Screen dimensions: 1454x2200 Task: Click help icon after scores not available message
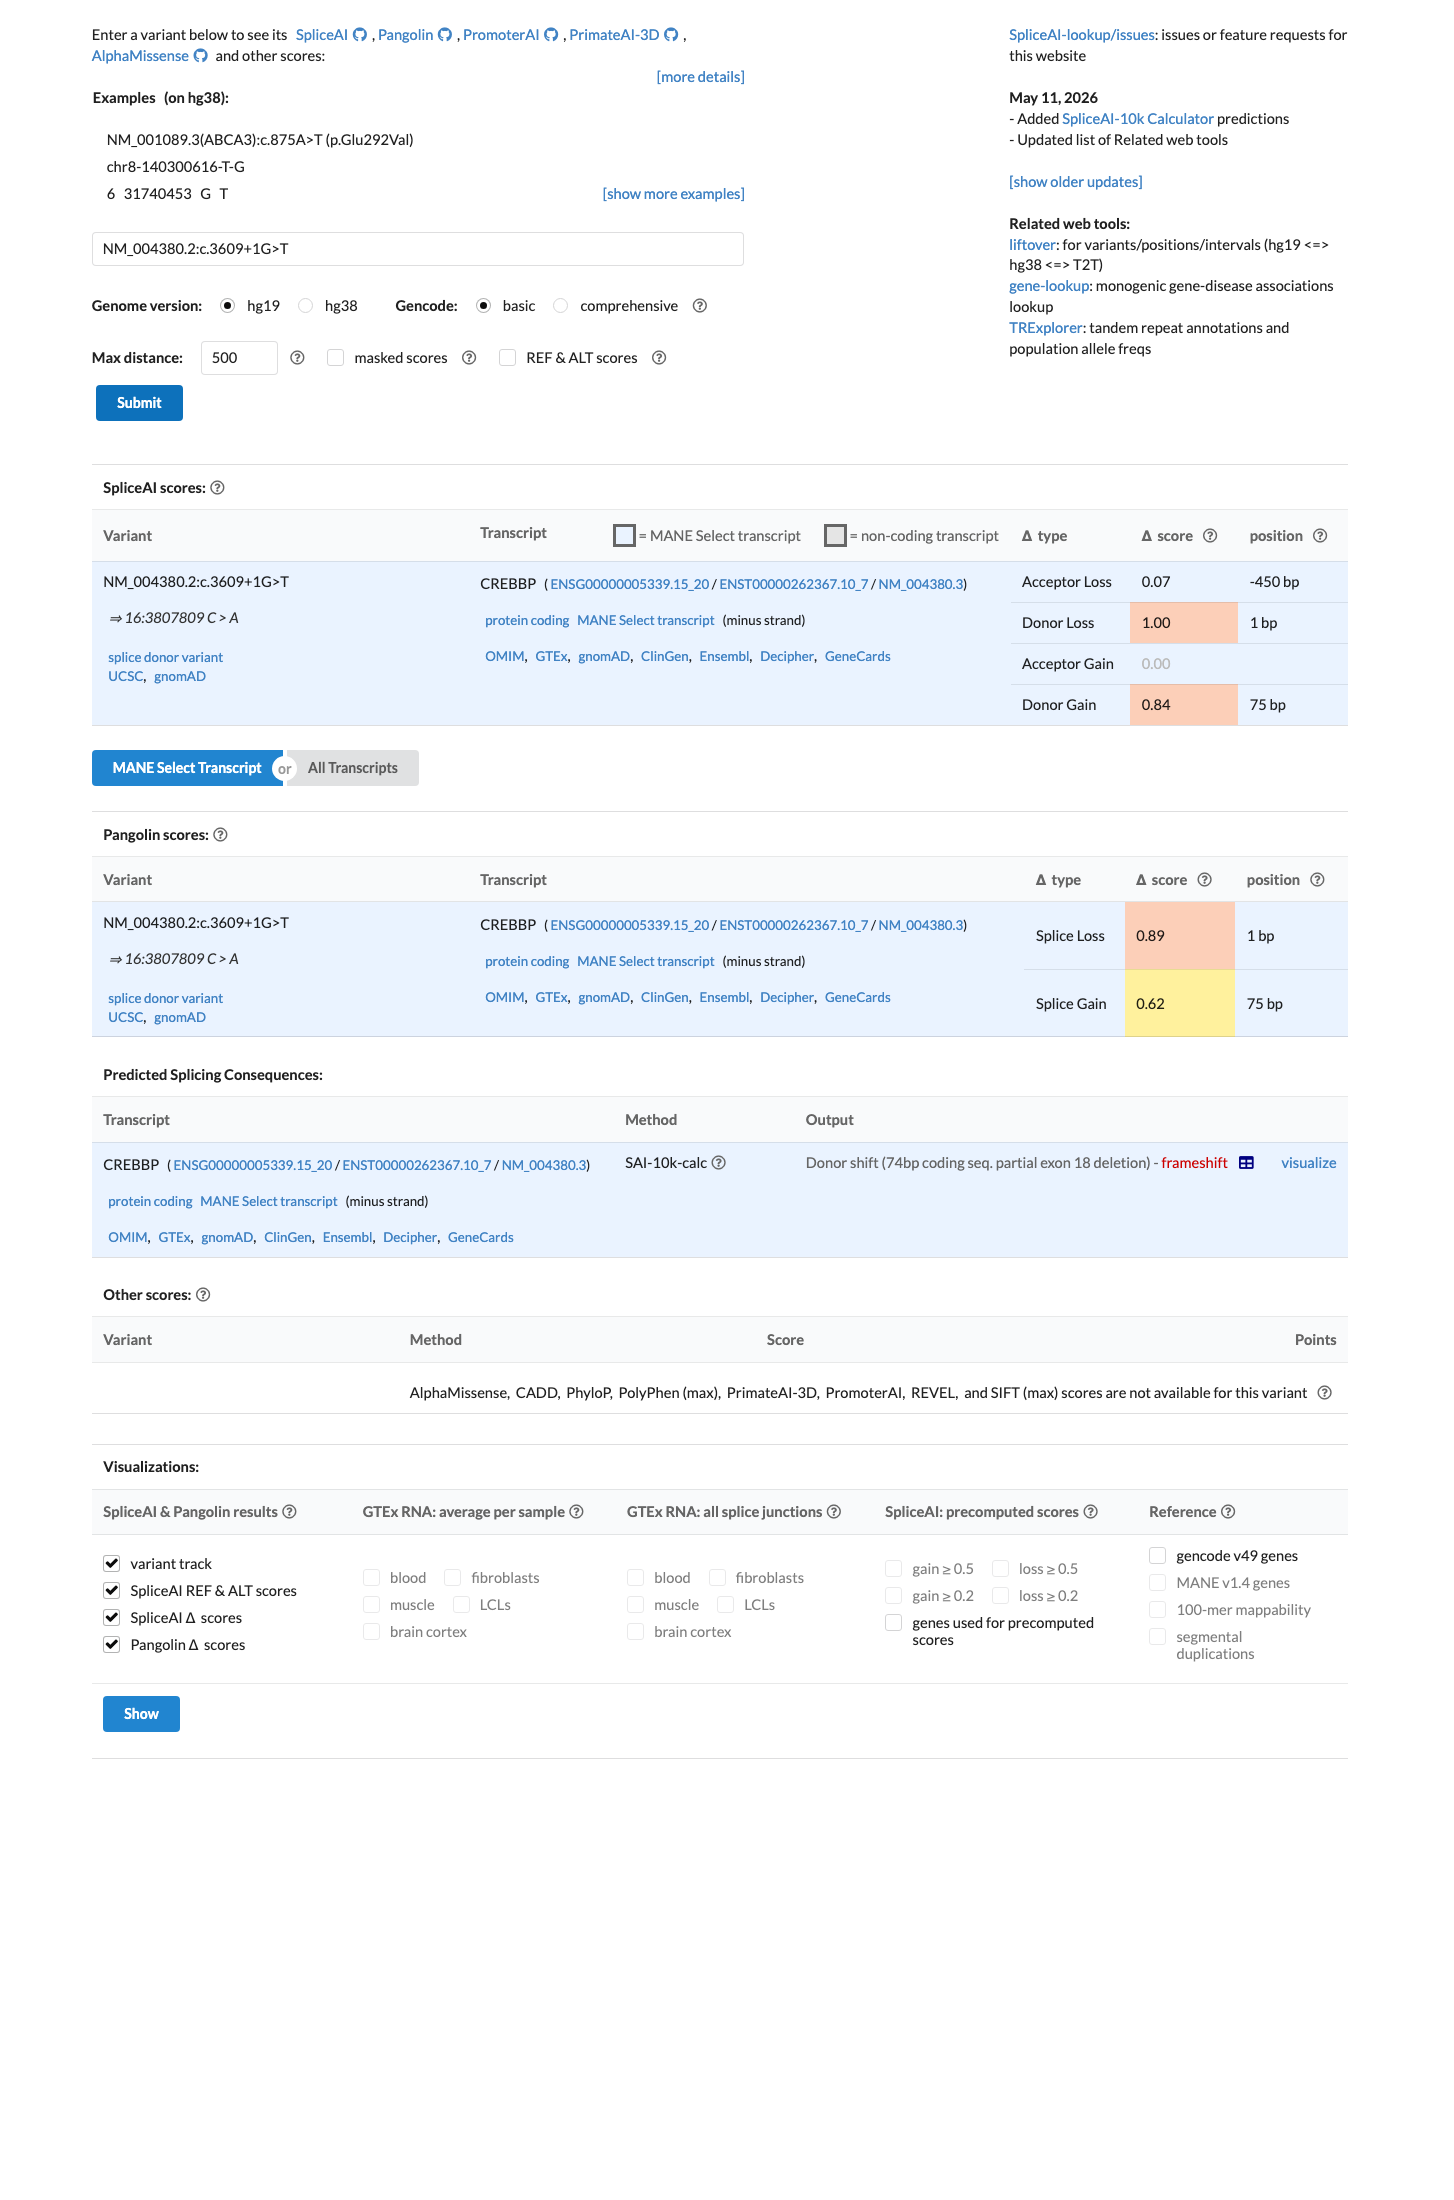pos(1324,1393)
